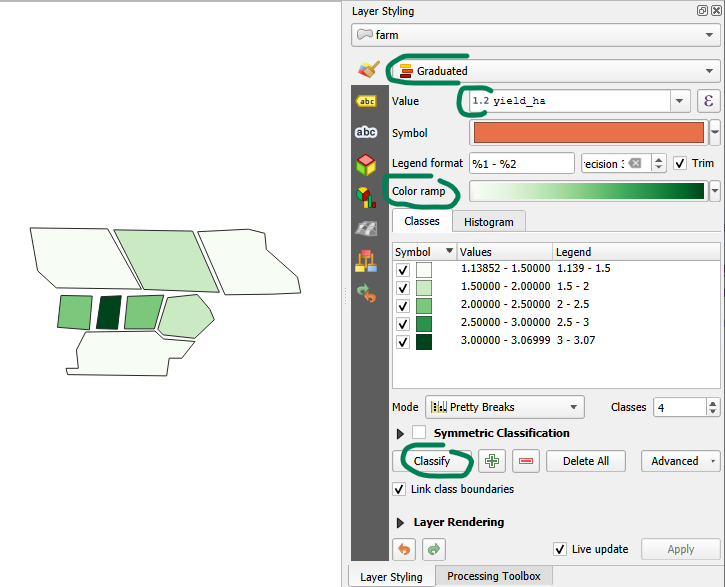Sort by the Symbol column header
Screen dimensions: 725x587
pyautogui.click(x=424, y=251)
